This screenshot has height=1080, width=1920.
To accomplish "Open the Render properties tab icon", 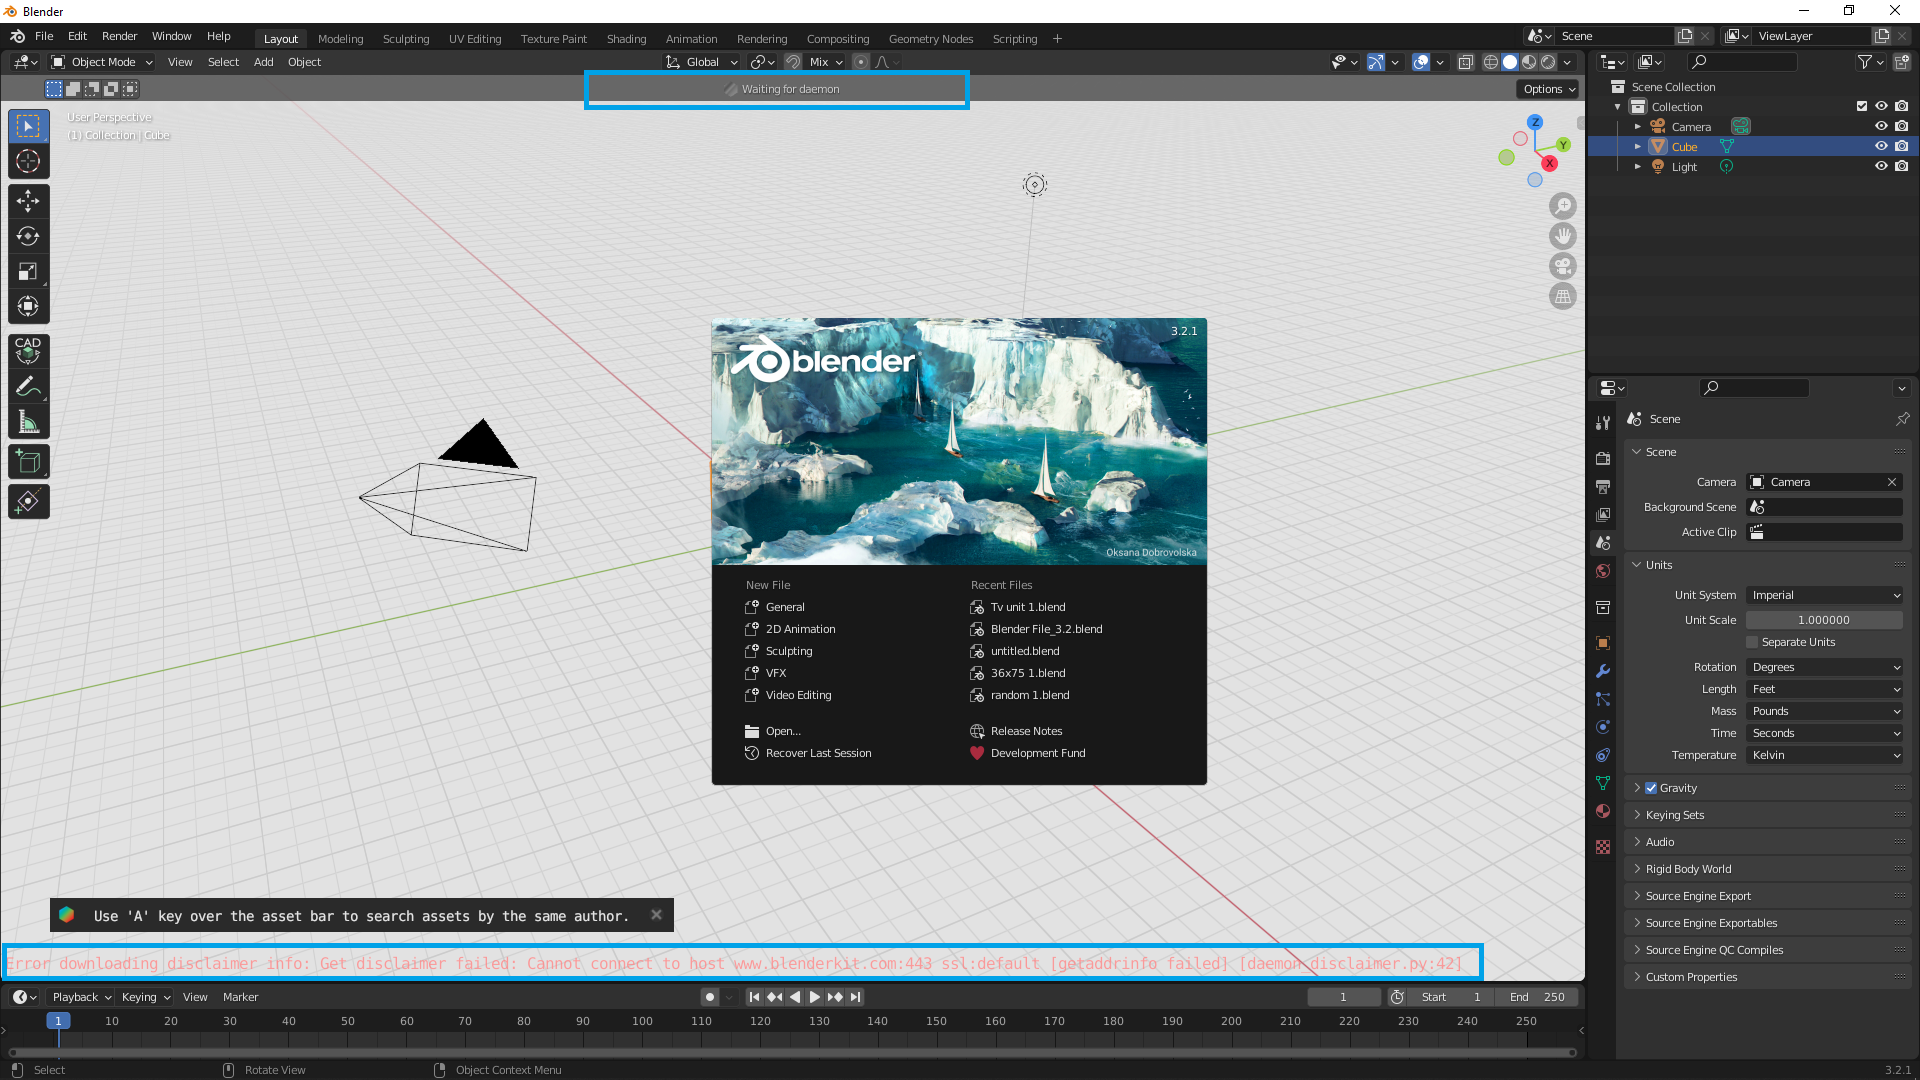I will 1603,458.
